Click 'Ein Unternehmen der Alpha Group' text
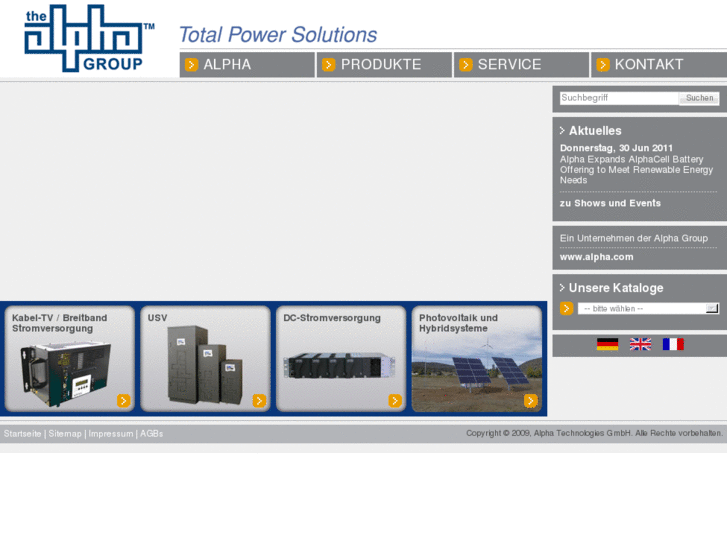 click(x=634, y=238)
